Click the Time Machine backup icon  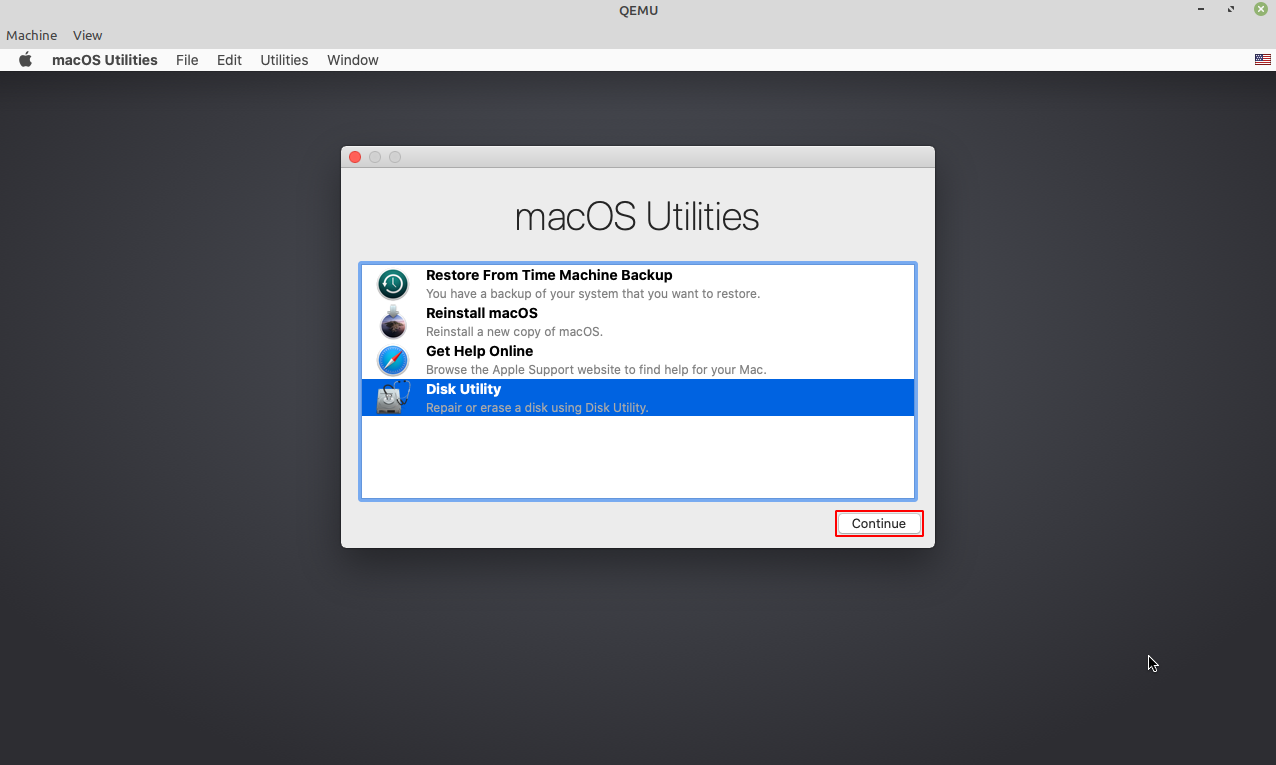[x=392, y=284]
